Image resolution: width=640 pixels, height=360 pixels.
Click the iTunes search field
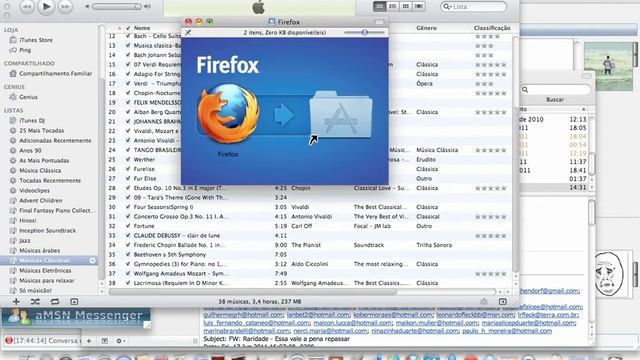pos(474,7)
